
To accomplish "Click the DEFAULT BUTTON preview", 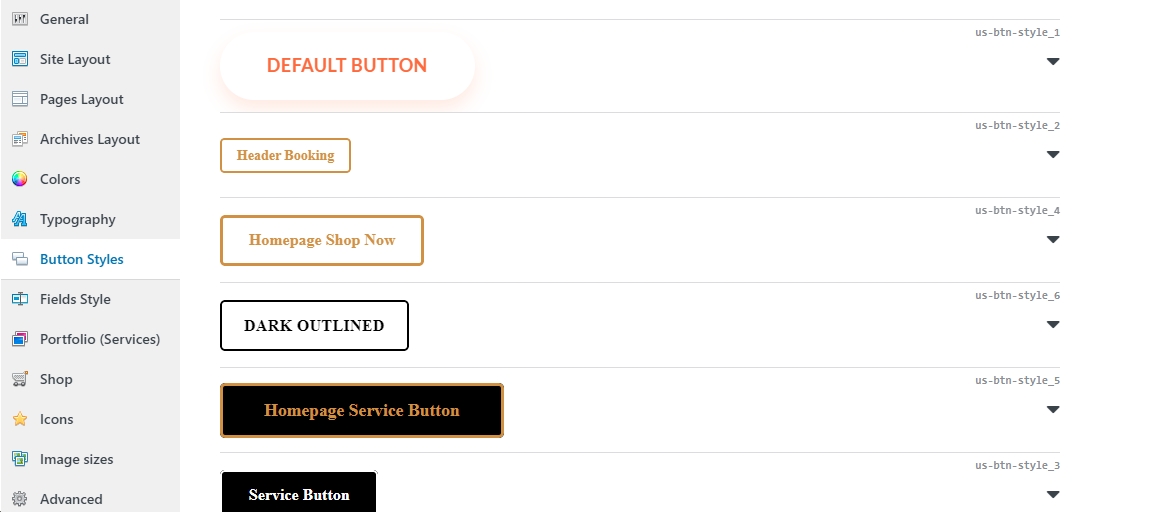I will click(x=347, y=65).
